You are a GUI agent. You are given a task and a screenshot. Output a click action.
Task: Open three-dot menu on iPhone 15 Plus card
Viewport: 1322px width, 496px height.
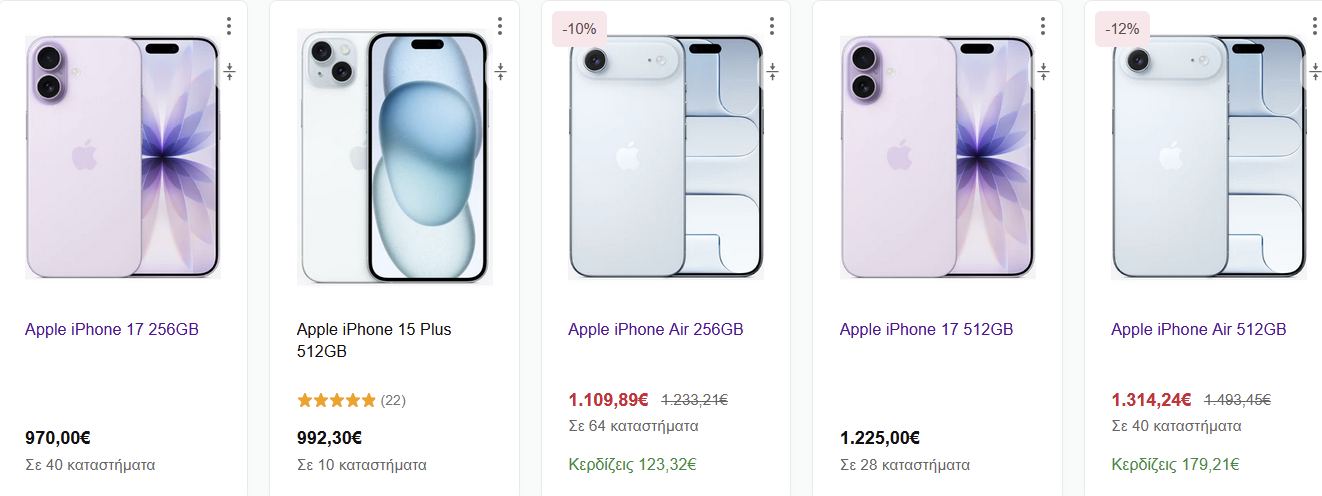click(501, 26)
